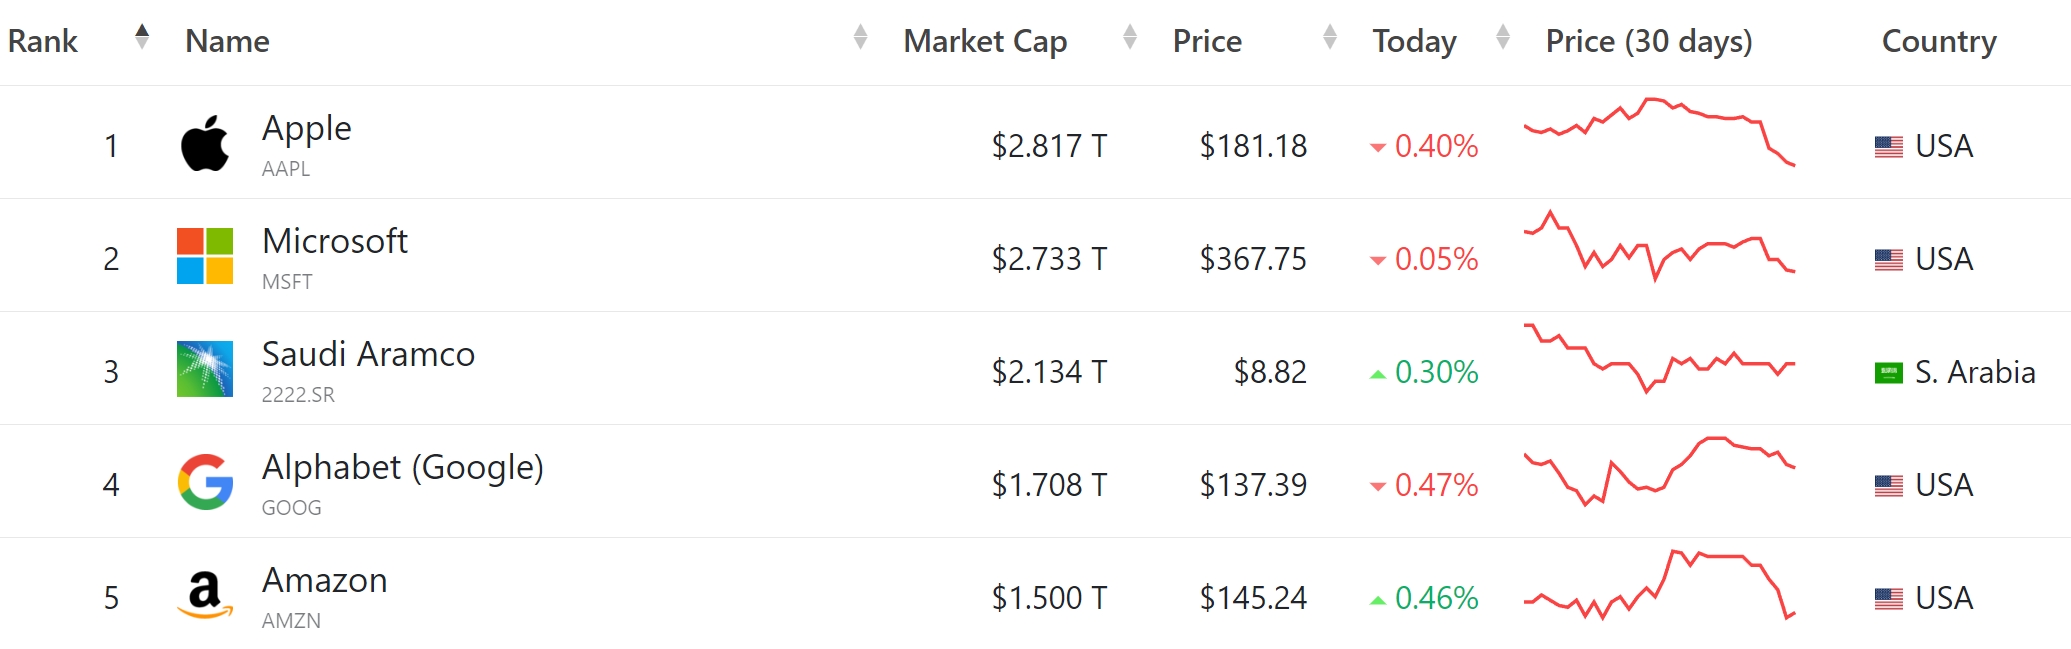2071x649 pixels.
Task: Sort by Today change arrows
Action: click(x=1502, y=37)
